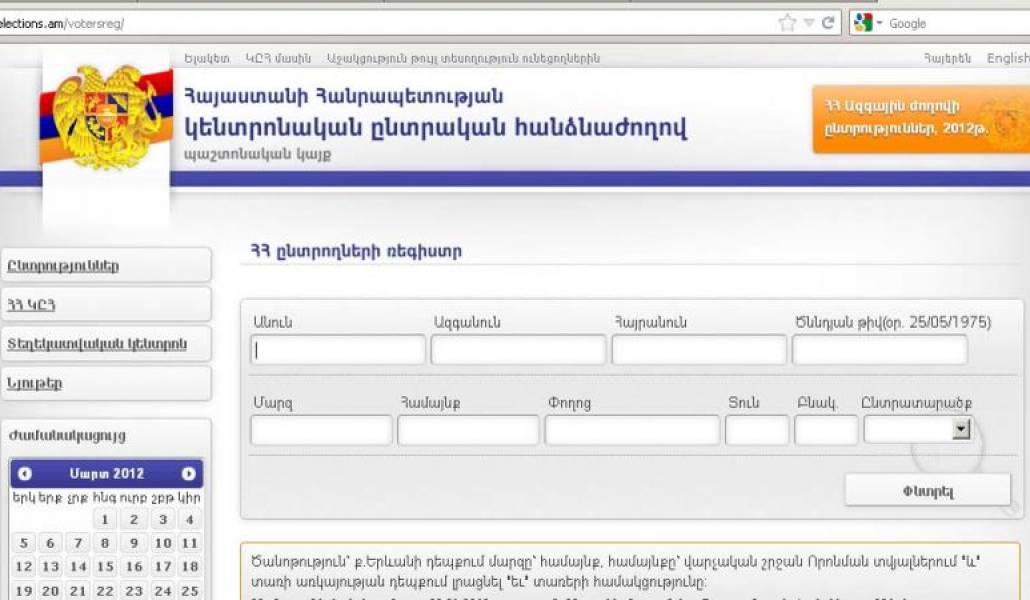Go to previous month in calendar
This screenshot has width=1030, height=600.
pos(25,474)
